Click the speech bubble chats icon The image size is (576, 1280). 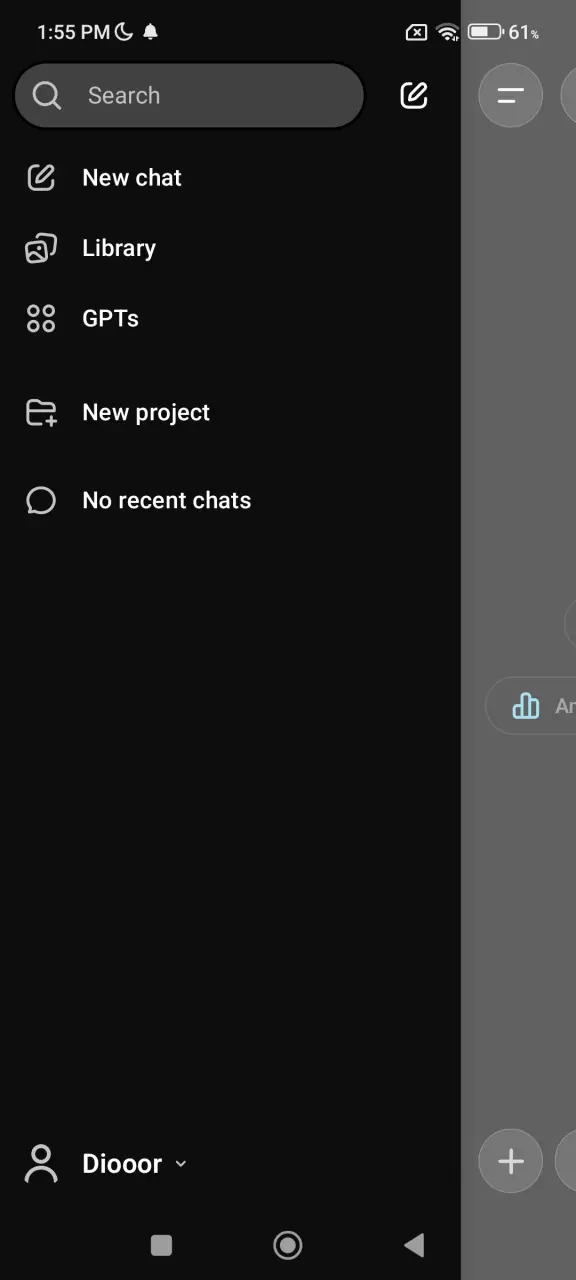click(x=41, y=500)
